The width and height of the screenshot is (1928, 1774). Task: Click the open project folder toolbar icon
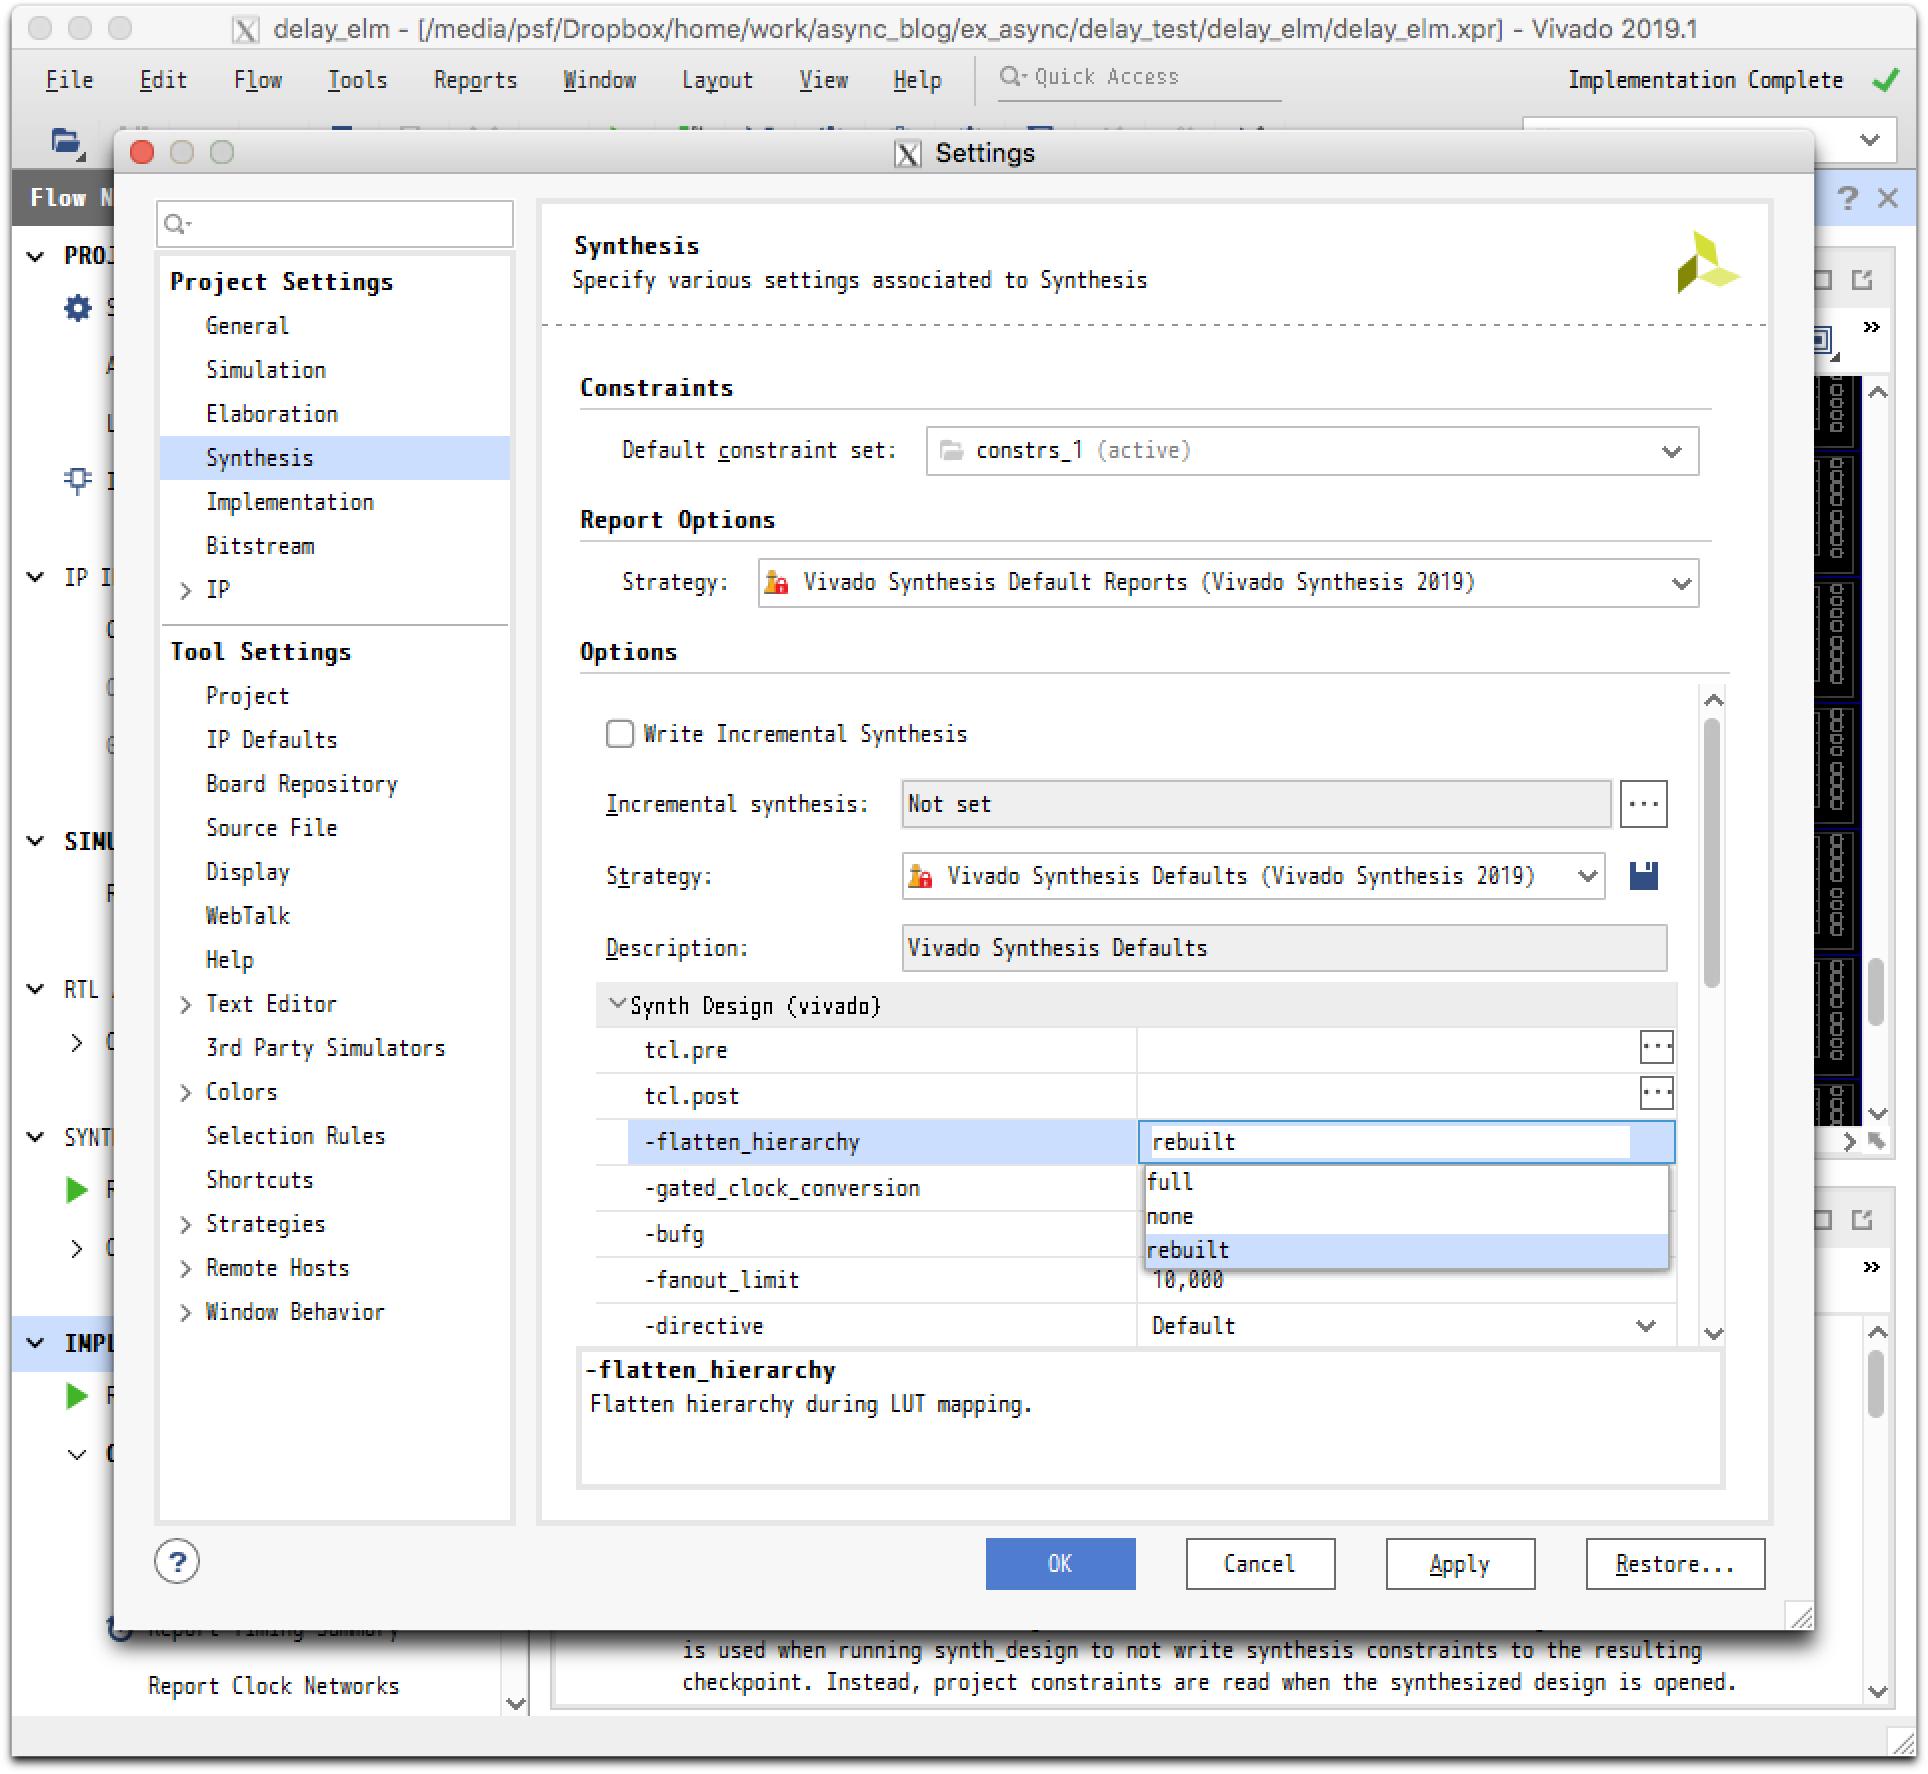coord(66,142)
